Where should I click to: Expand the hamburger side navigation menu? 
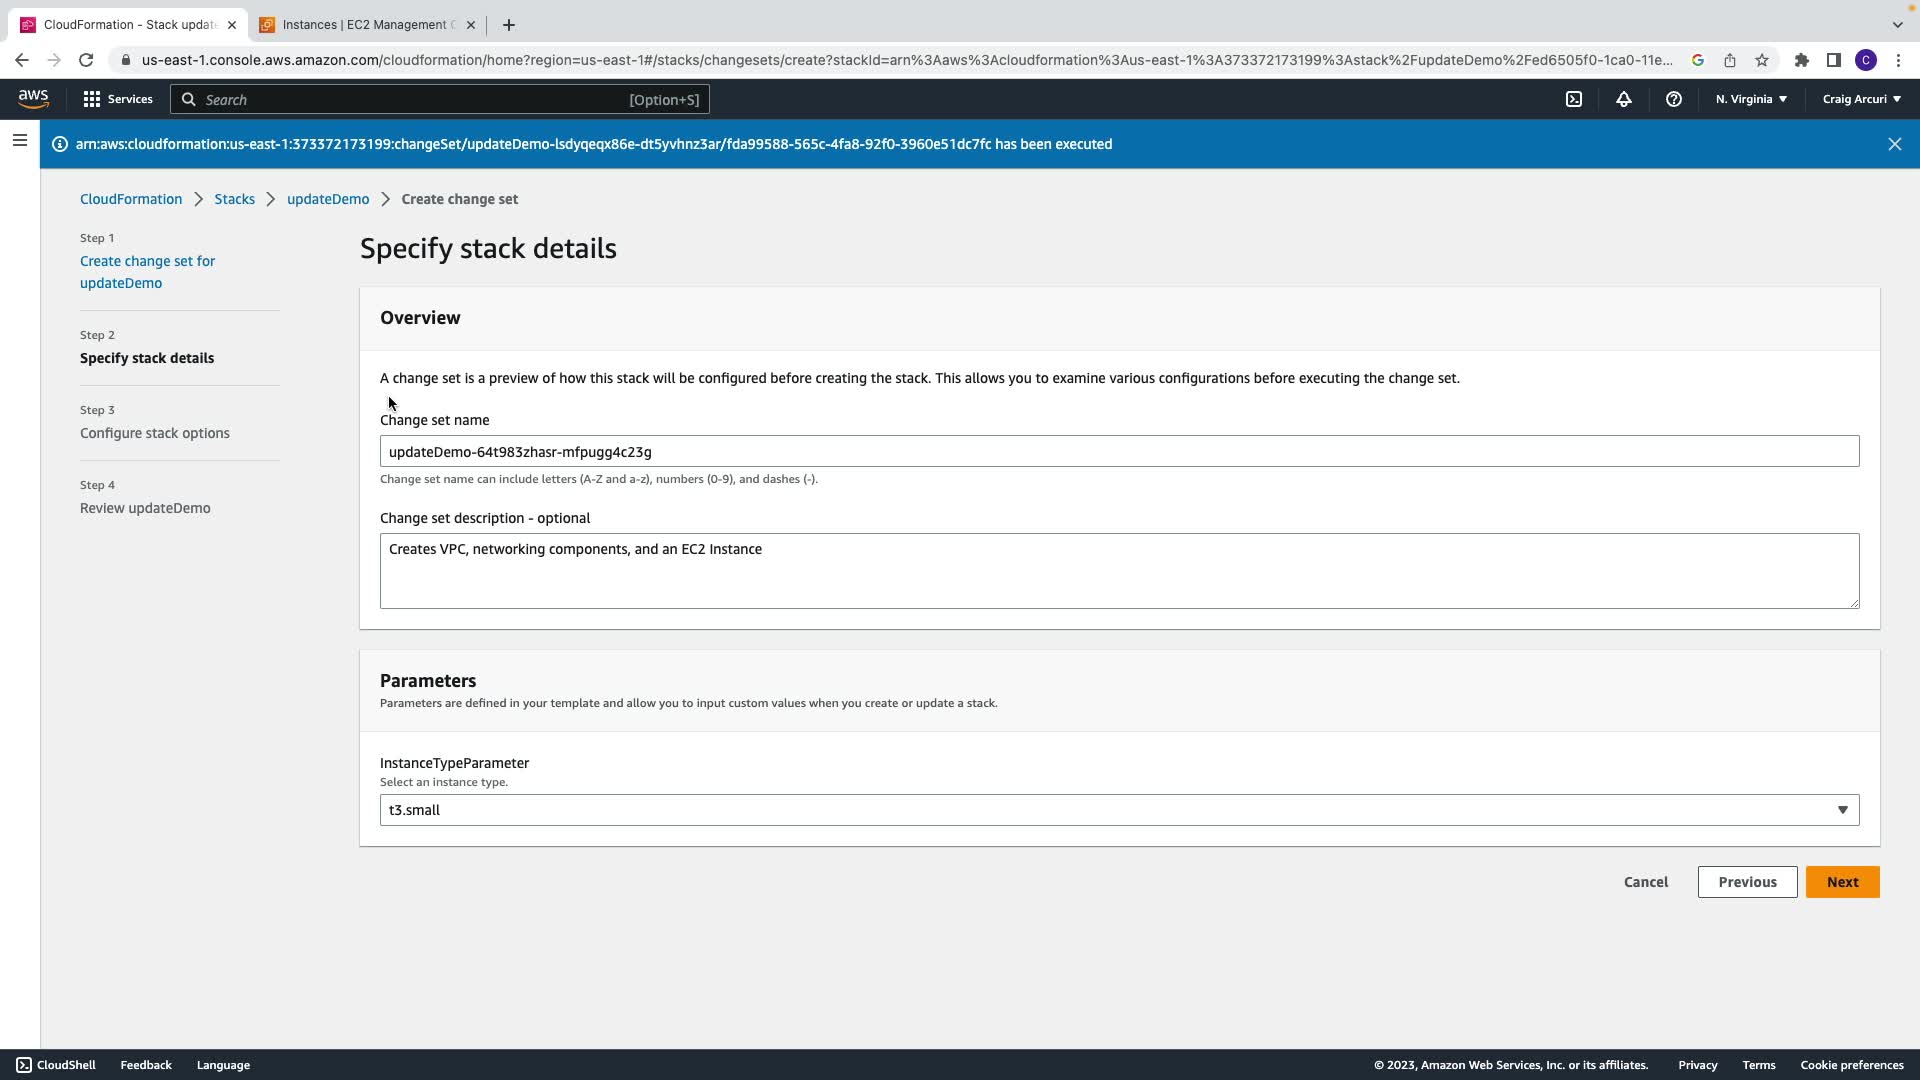[x=19, y=141]
